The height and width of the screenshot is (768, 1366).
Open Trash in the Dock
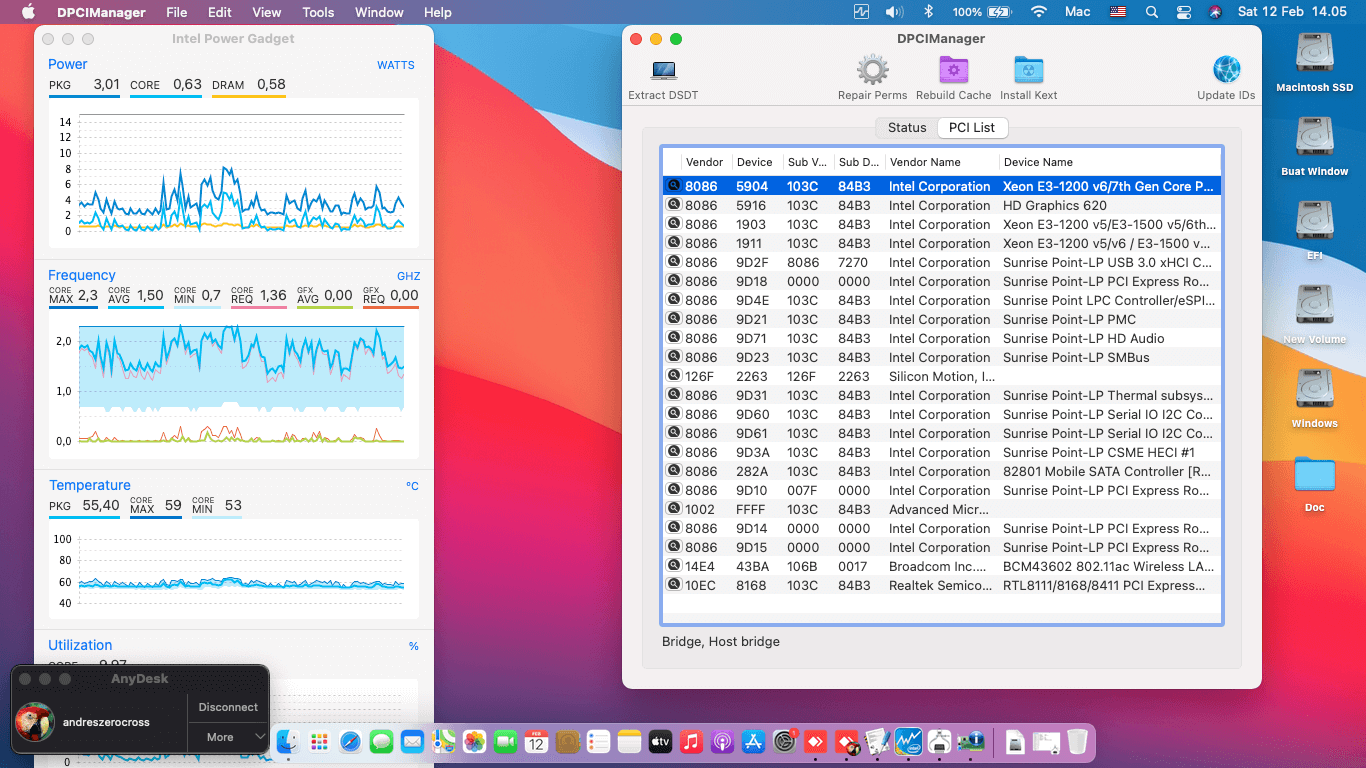1076,742
